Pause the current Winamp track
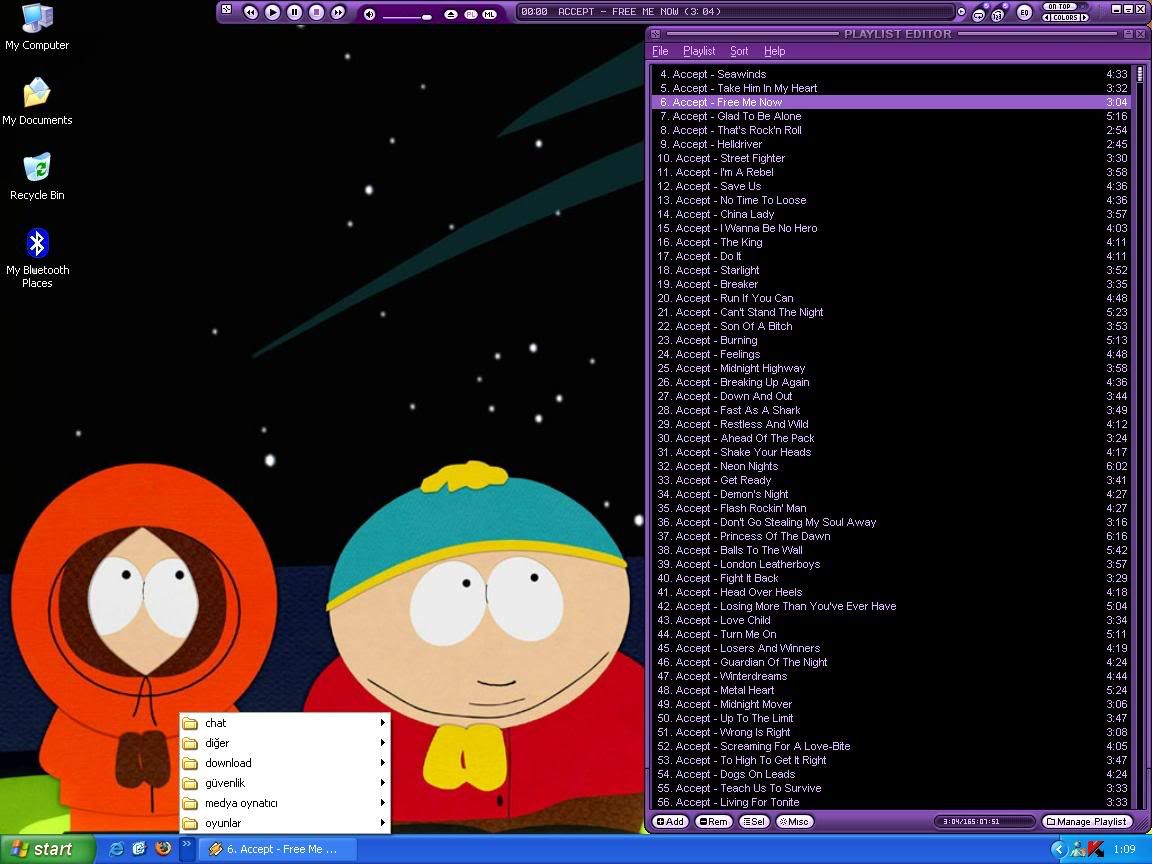This screenshot has height=864, width=1152. click(x=294, y=12)
